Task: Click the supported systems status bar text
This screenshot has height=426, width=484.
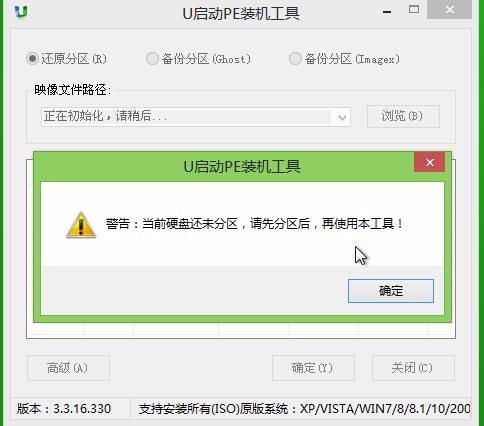Action: pyautogui.click(x=305, y=409)
